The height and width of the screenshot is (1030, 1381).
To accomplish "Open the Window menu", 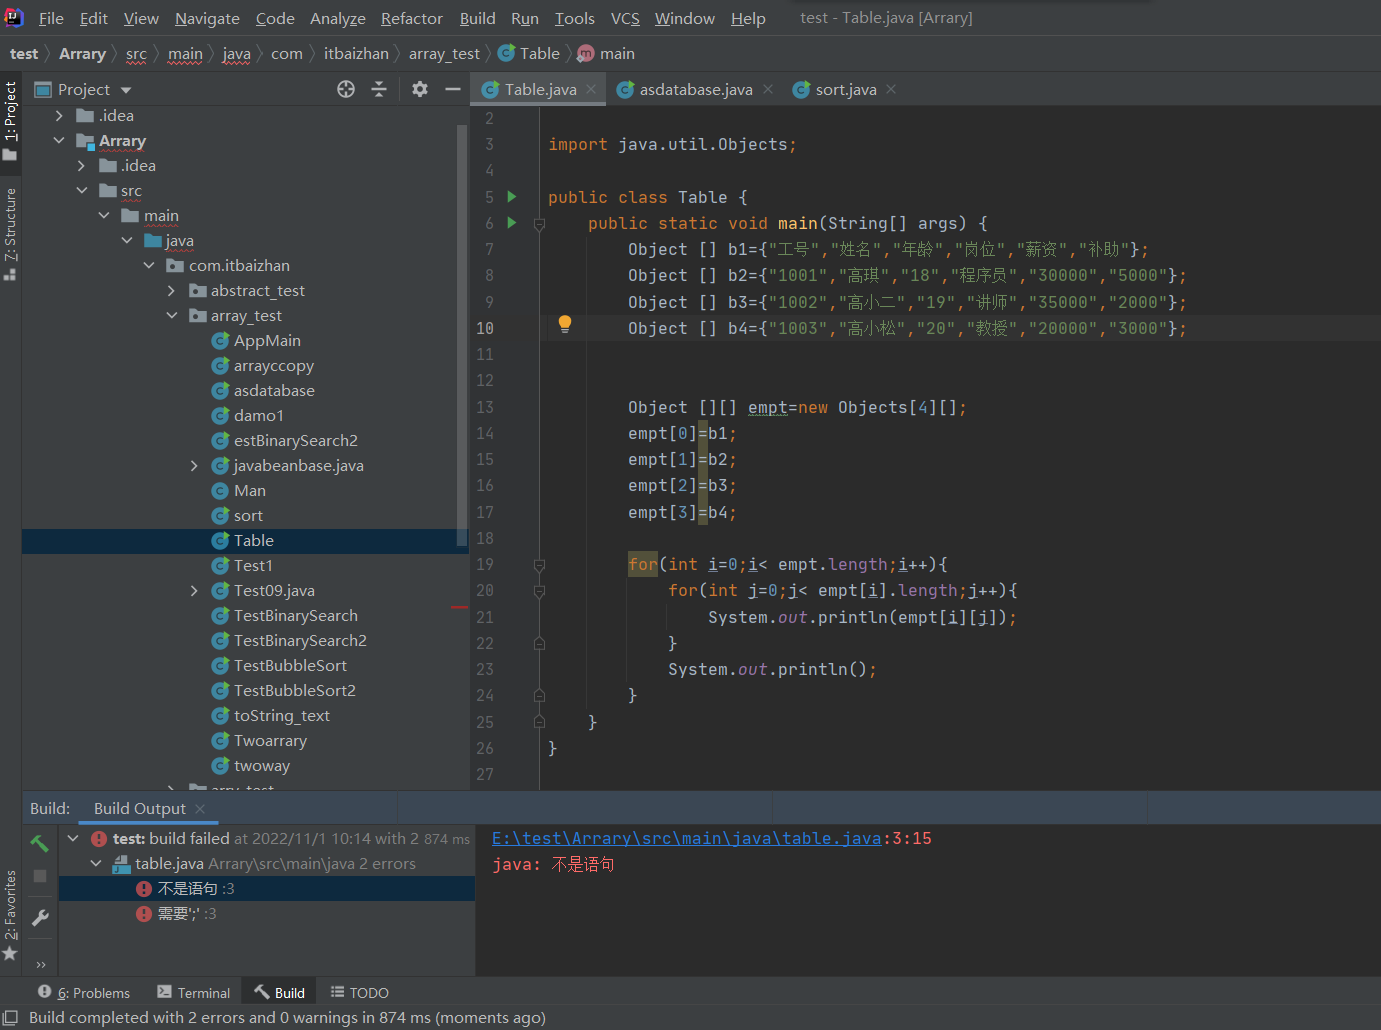I will coord(685,18).
